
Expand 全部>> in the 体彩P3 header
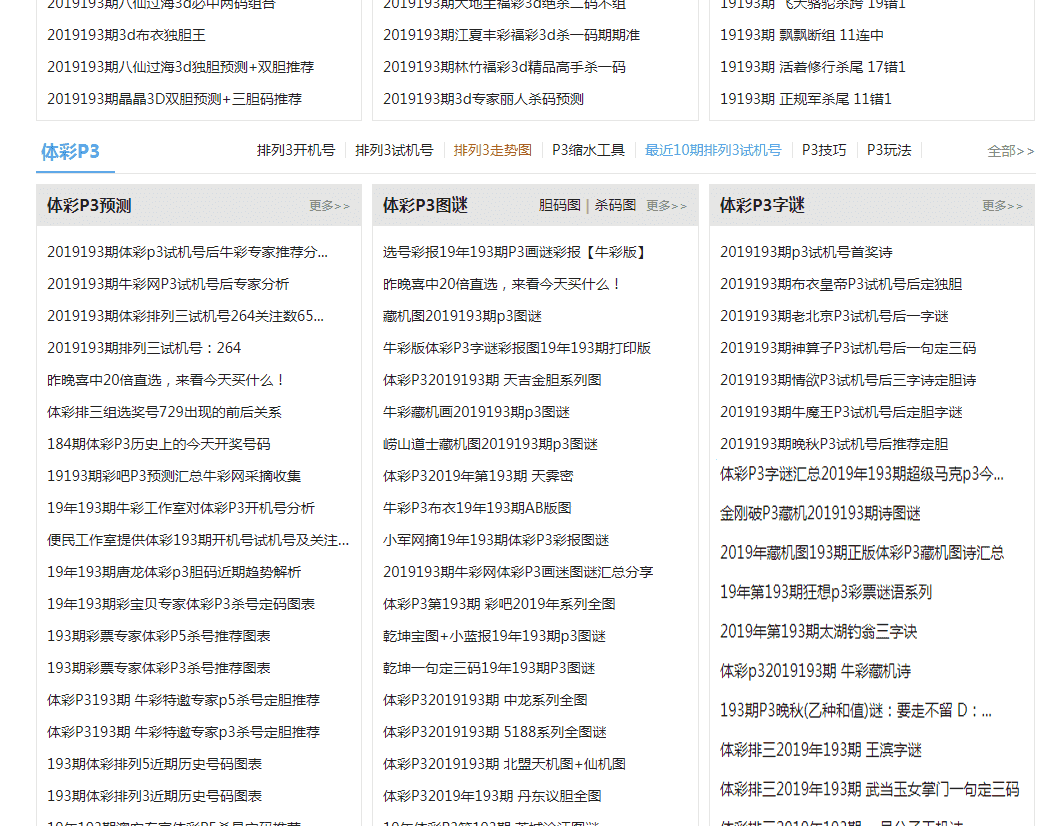[1010, 151]
